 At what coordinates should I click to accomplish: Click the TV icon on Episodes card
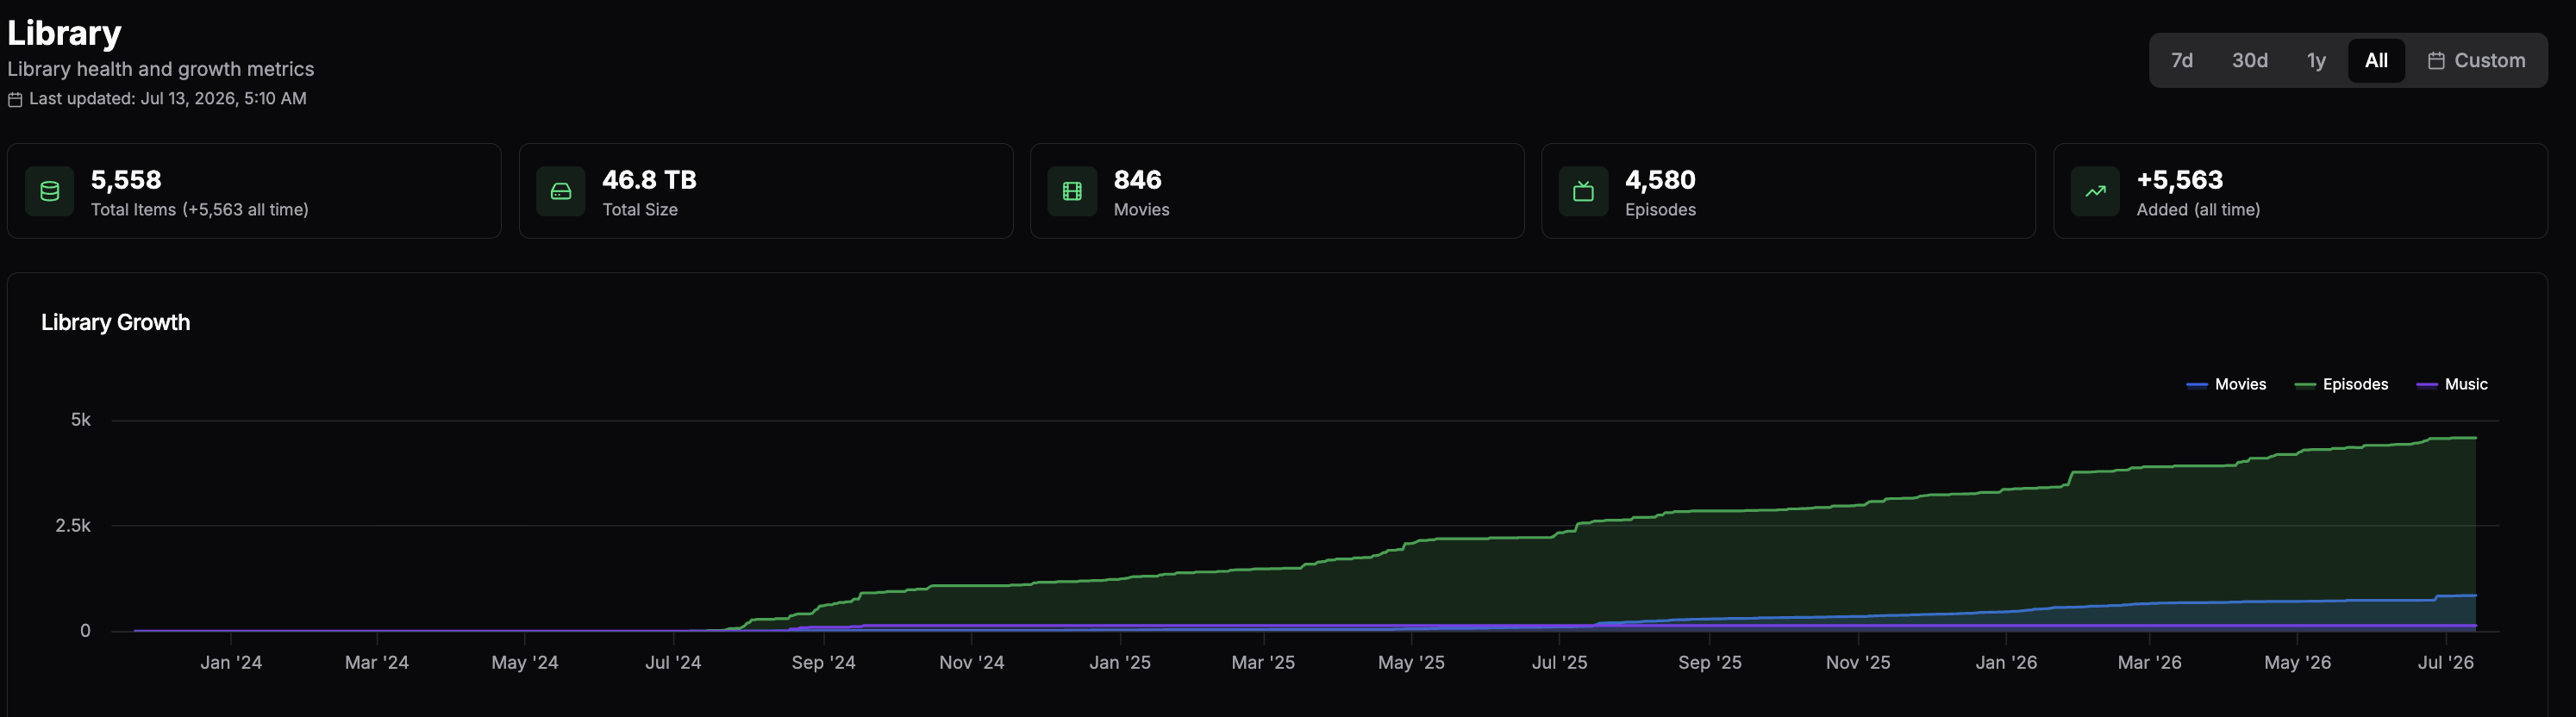pyautogui.click(x=1583, y=191)
